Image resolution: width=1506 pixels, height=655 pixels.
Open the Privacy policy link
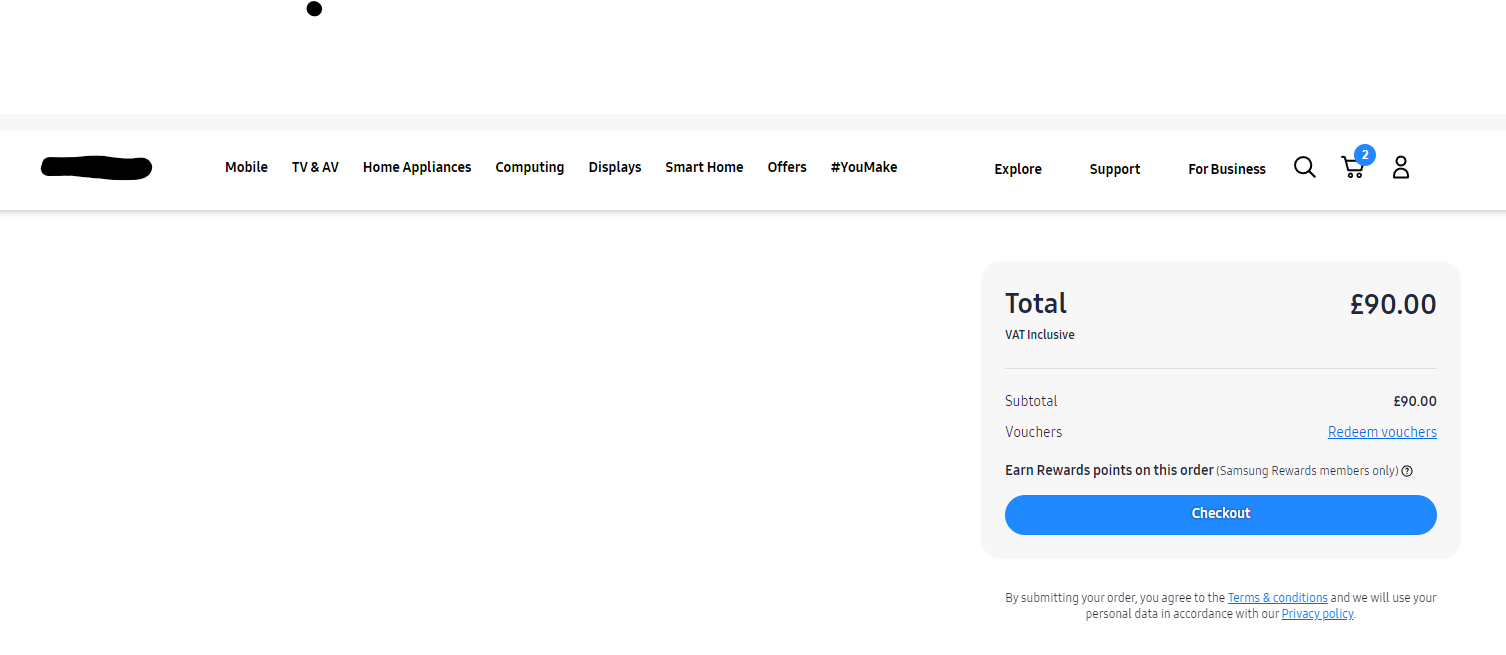pyautogui.click(x=1317, y=614)
